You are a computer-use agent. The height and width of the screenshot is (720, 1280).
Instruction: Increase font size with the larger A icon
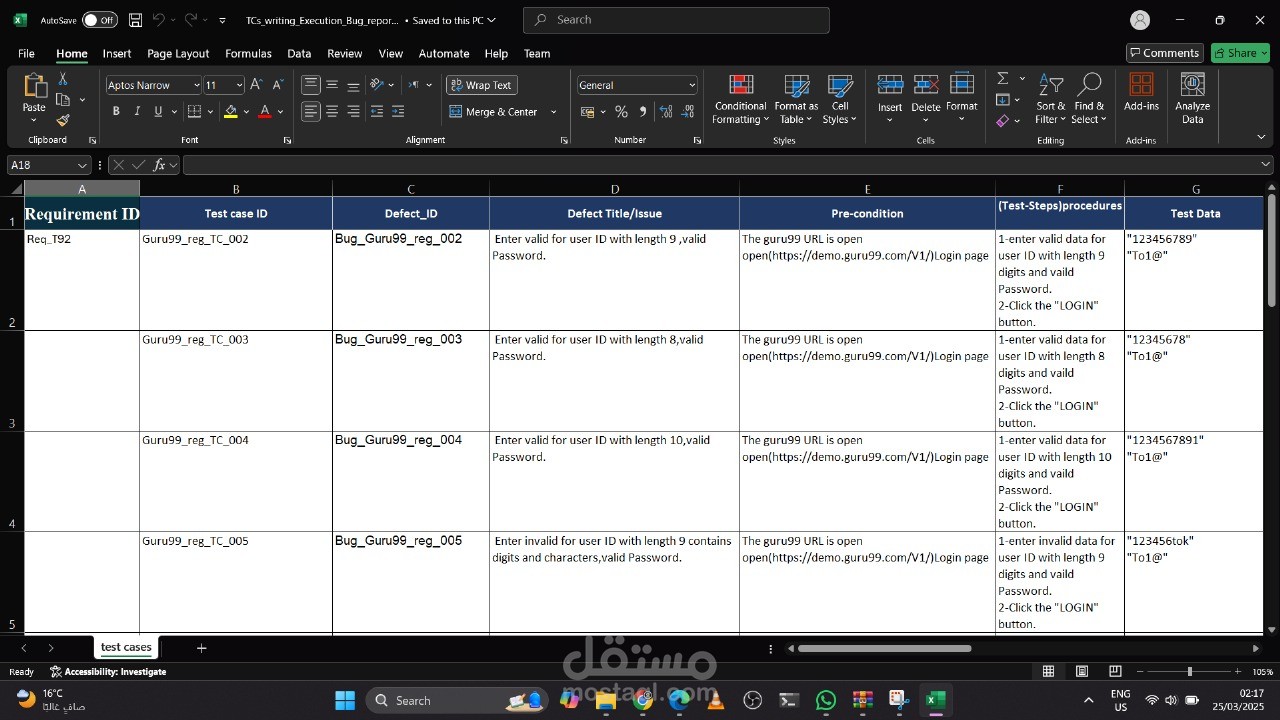pyautogui.click(x=257, y=85)
